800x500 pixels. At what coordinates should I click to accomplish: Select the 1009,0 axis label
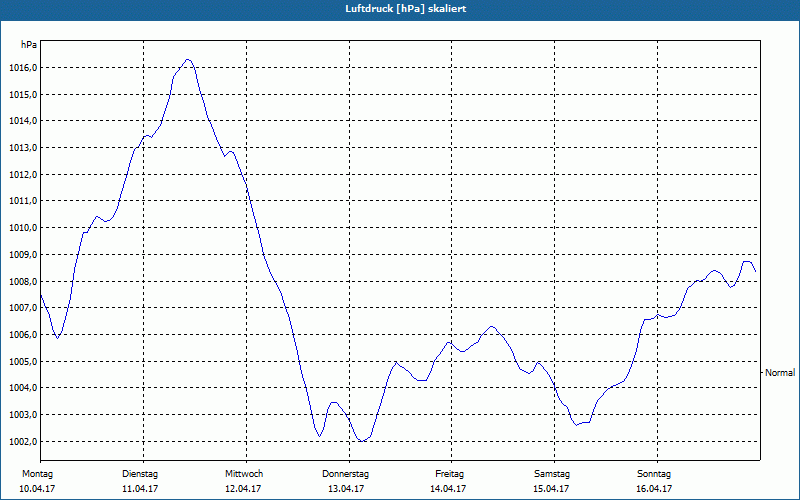[x=21, y=255]
